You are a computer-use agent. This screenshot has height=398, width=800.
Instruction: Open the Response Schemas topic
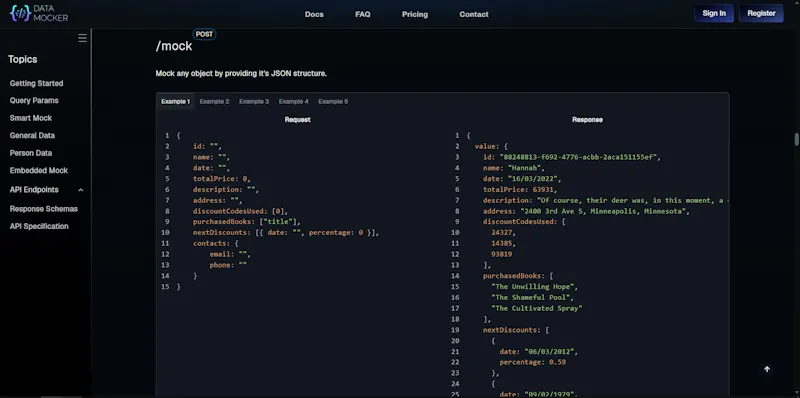click(x=44, y=209)
